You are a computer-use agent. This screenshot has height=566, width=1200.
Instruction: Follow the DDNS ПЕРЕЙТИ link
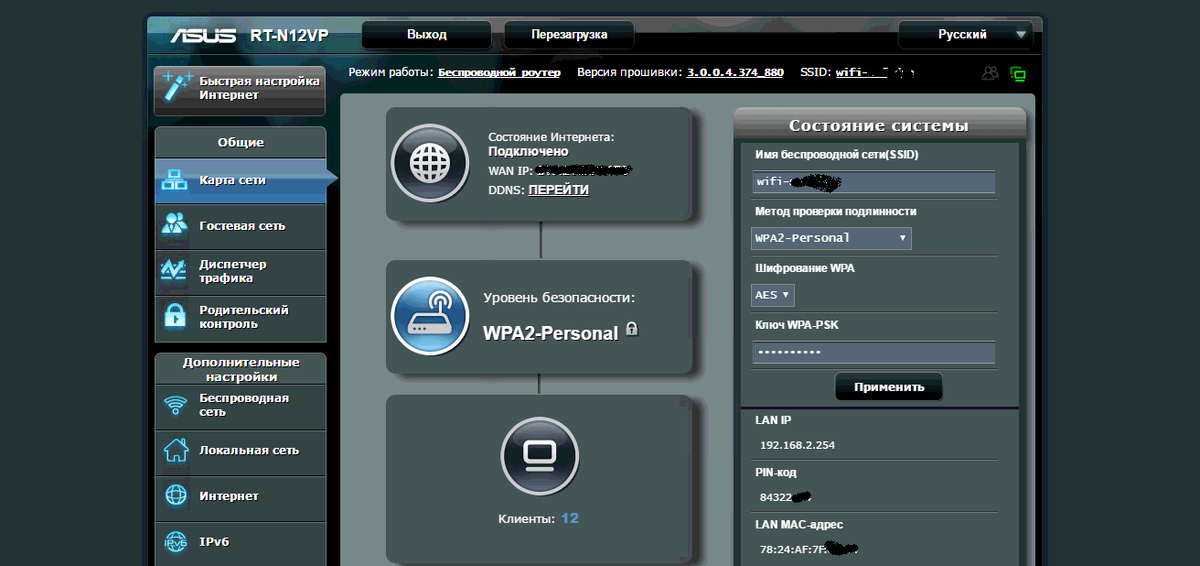point(559,190)
